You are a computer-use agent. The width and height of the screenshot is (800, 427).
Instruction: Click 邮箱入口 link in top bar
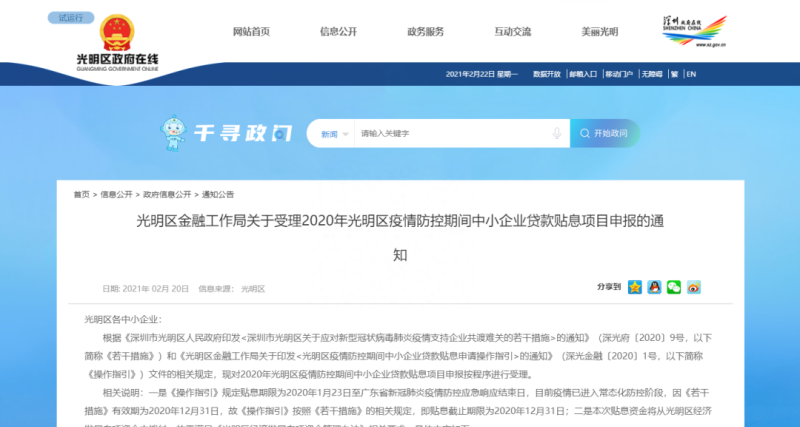pyautogui.click(x=583, y=74)
